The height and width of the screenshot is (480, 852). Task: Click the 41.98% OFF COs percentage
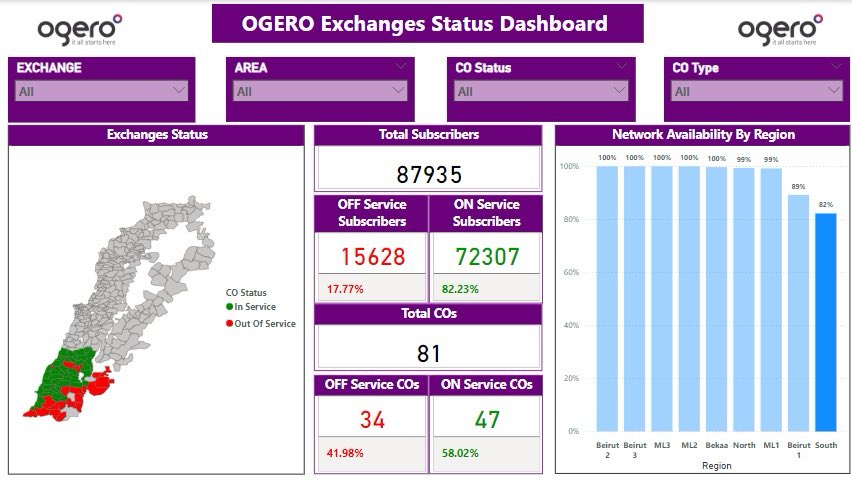(x=345, y=453)
